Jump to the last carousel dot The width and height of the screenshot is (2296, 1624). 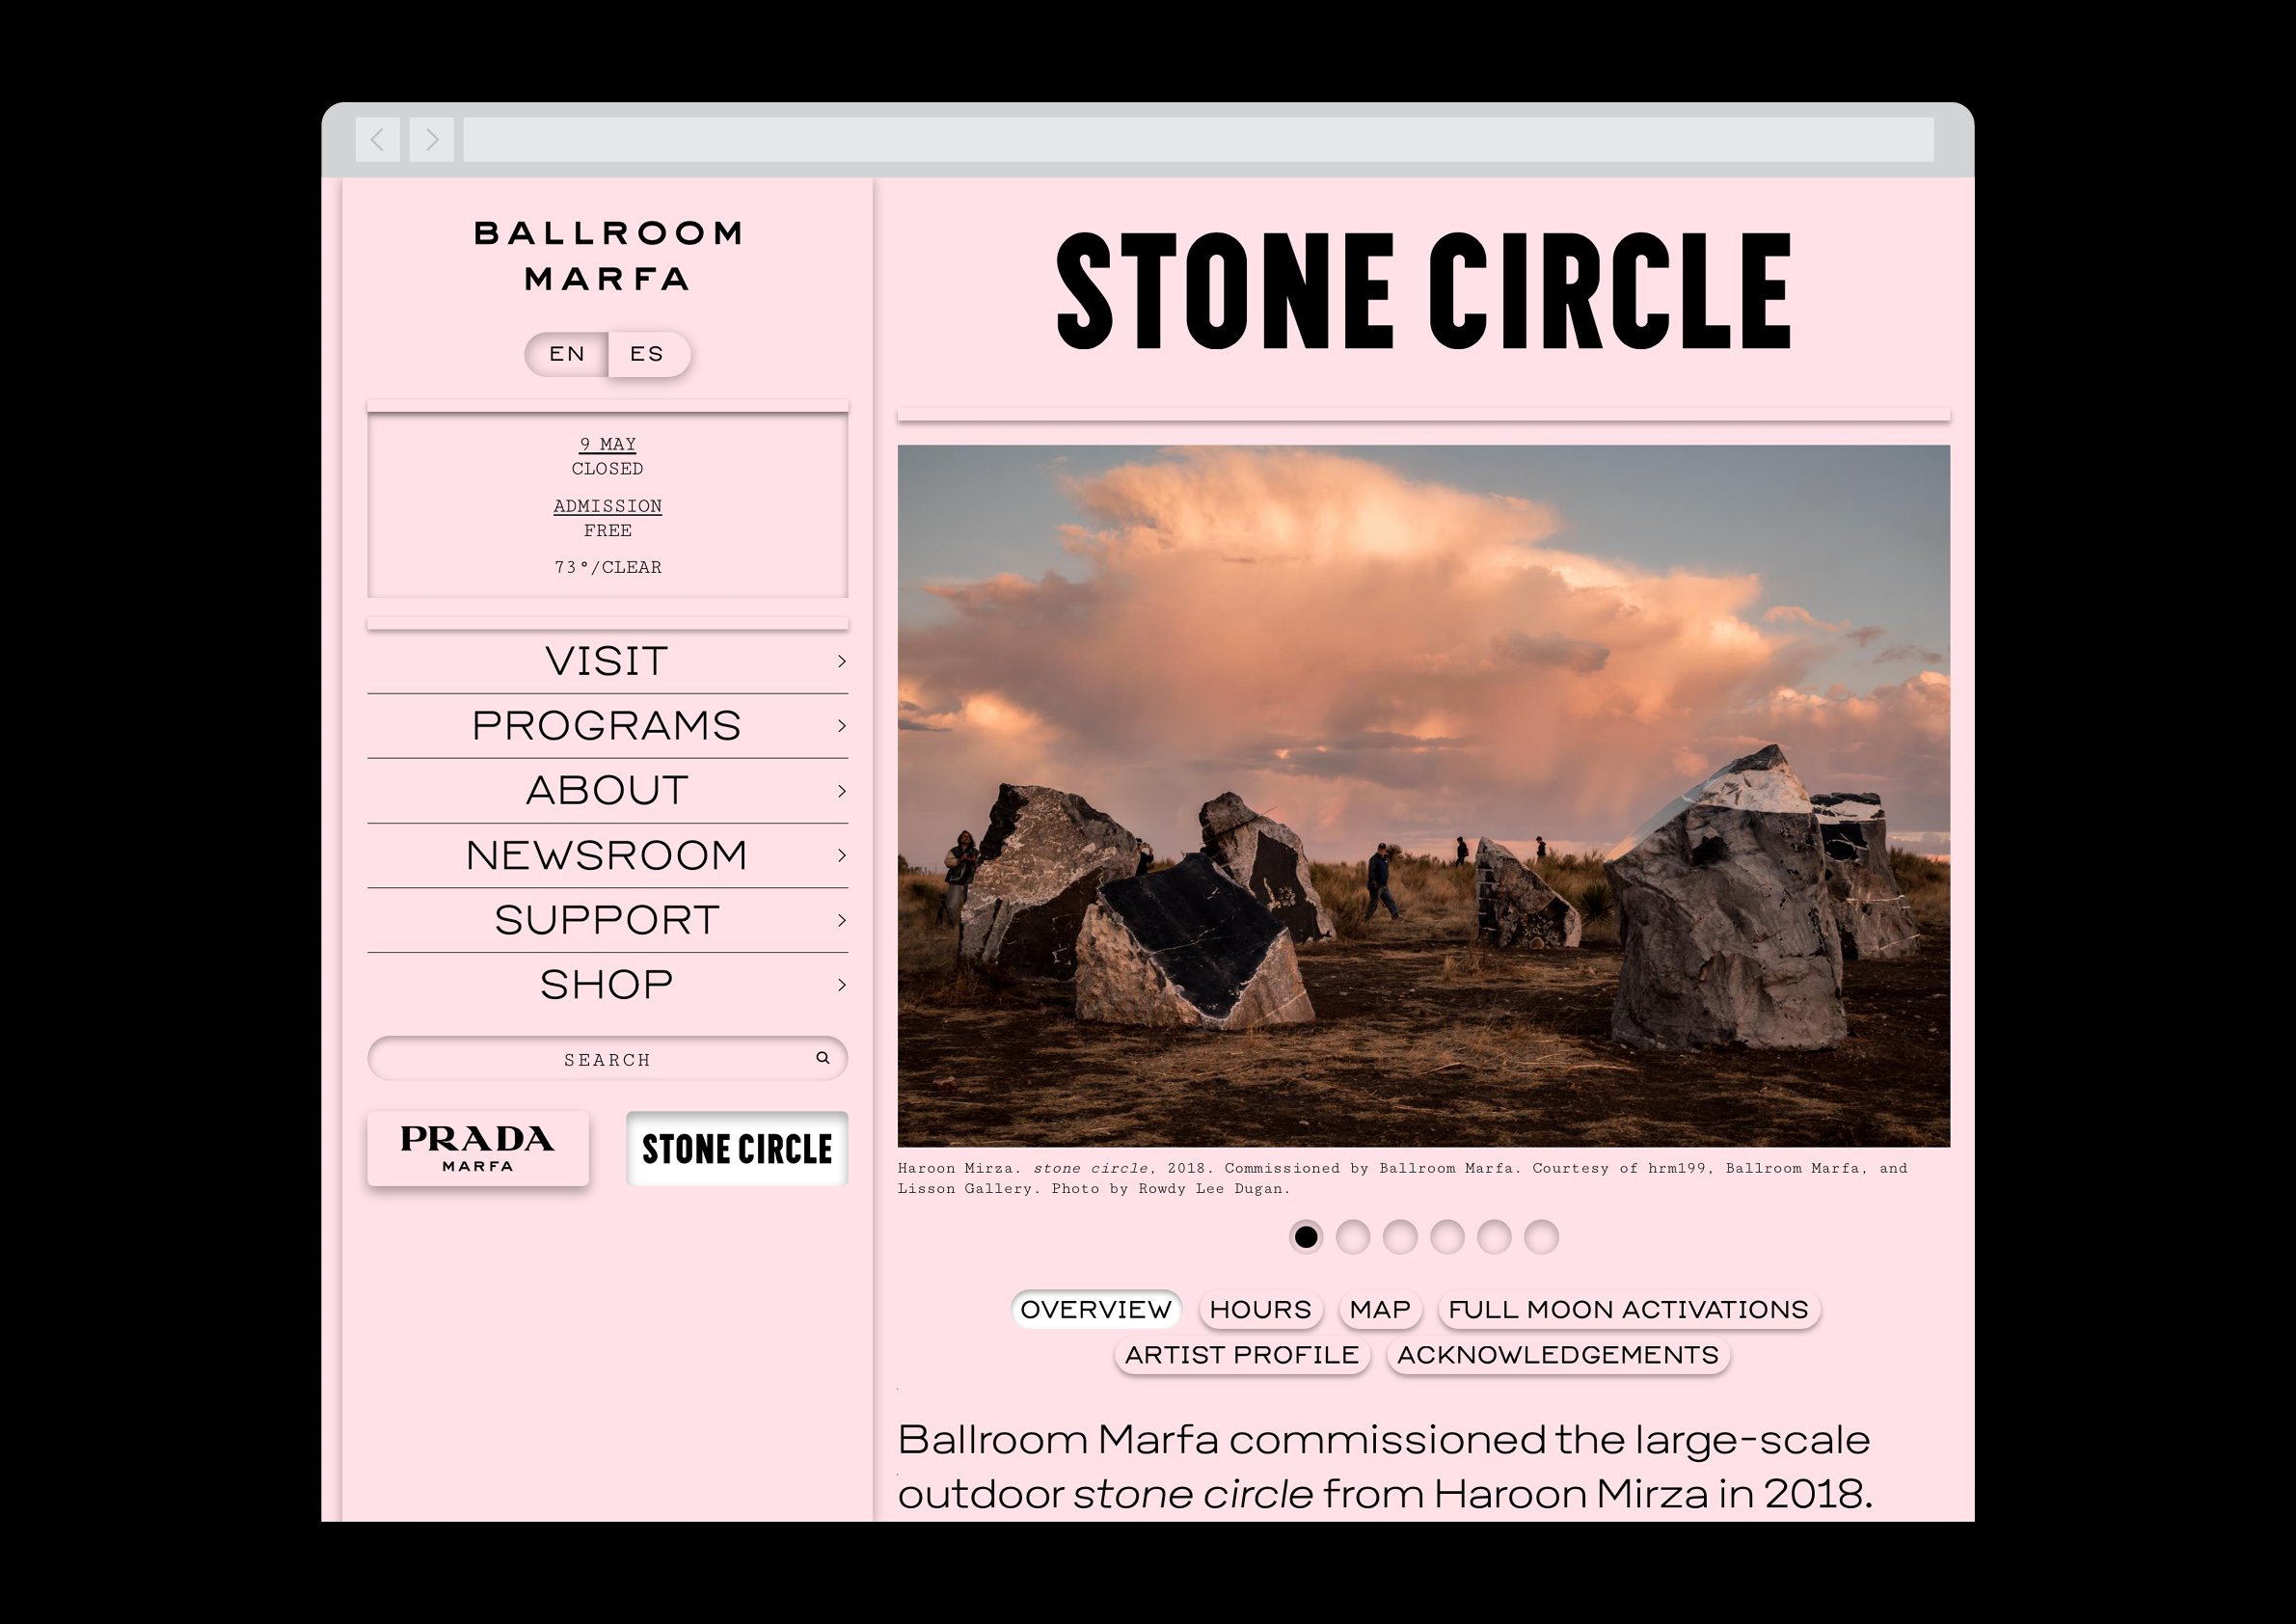1541,1237
